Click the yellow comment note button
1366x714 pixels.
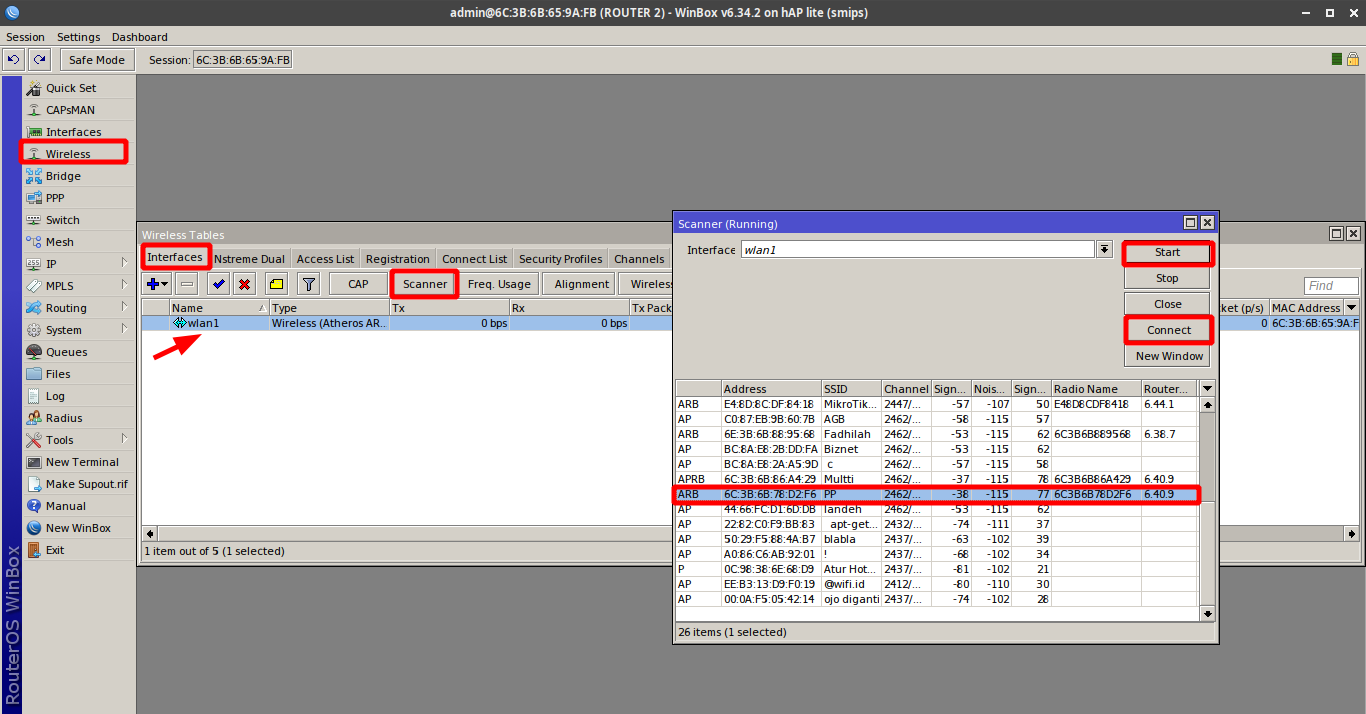pyautogui.click(x=277, y=284)
